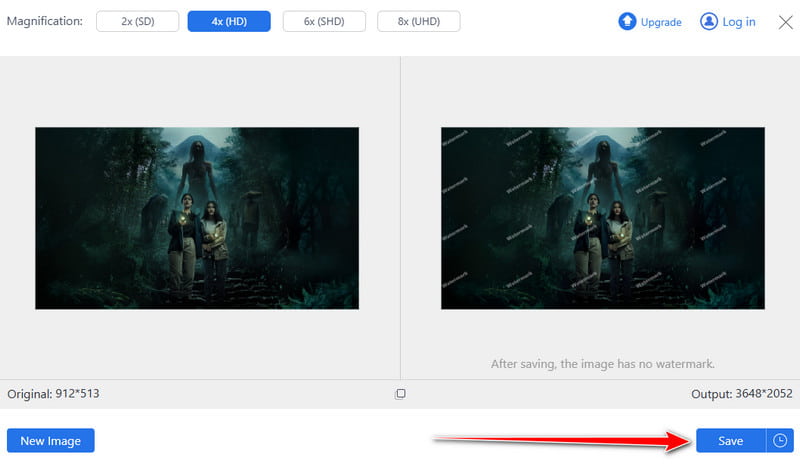Click the Log in link text
800x464 pixels.
(x=739, y=22)
